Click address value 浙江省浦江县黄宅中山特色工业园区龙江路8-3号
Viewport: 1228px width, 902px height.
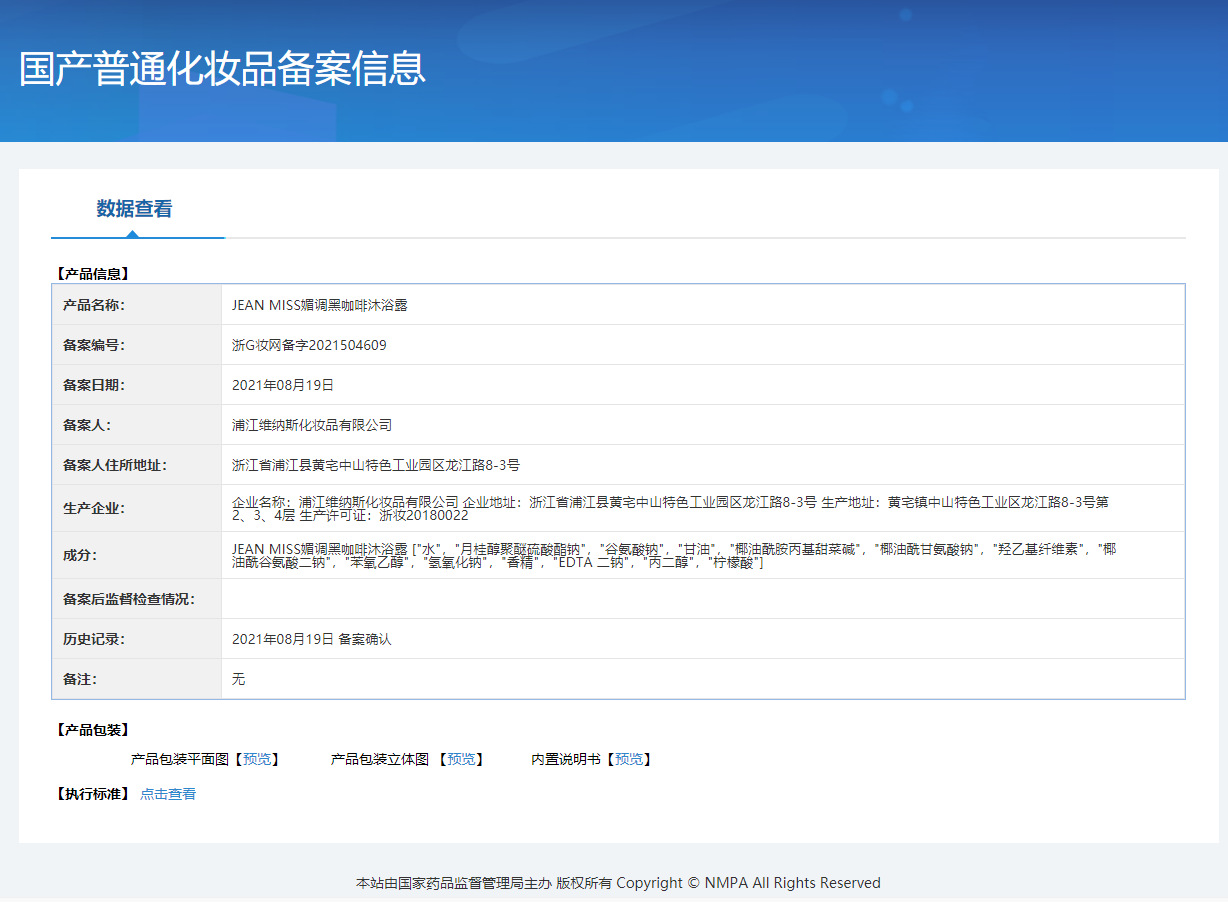(x=376, y=465)
